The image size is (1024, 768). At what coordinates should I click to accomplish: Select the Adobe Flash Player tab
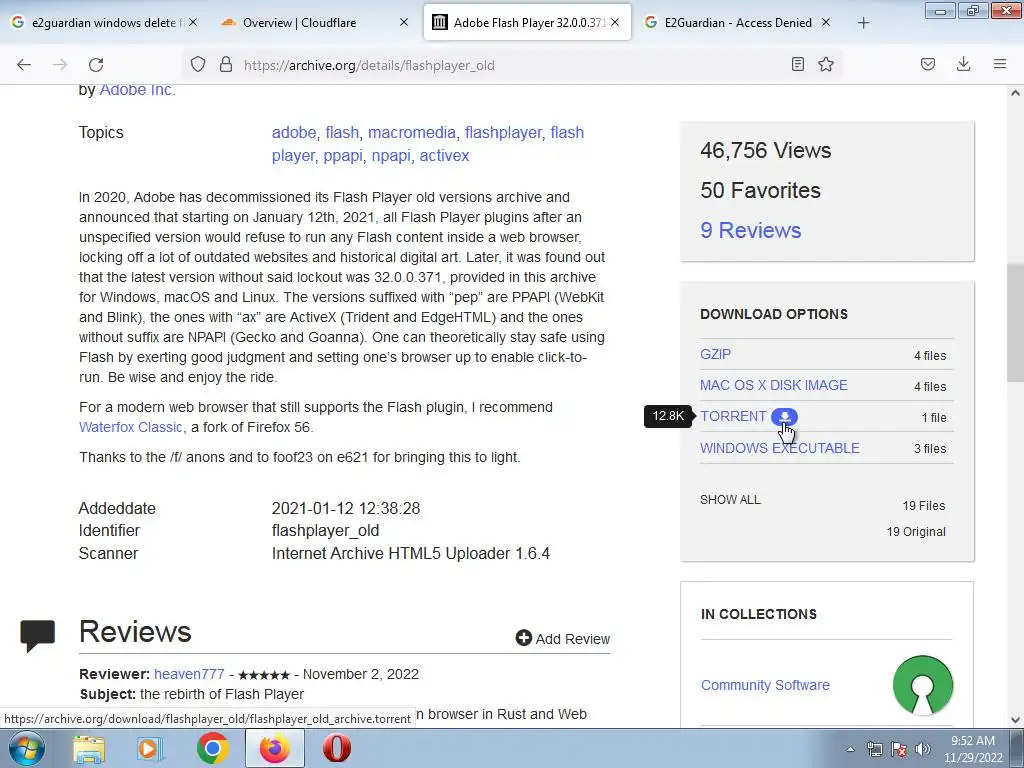(528, 22)
